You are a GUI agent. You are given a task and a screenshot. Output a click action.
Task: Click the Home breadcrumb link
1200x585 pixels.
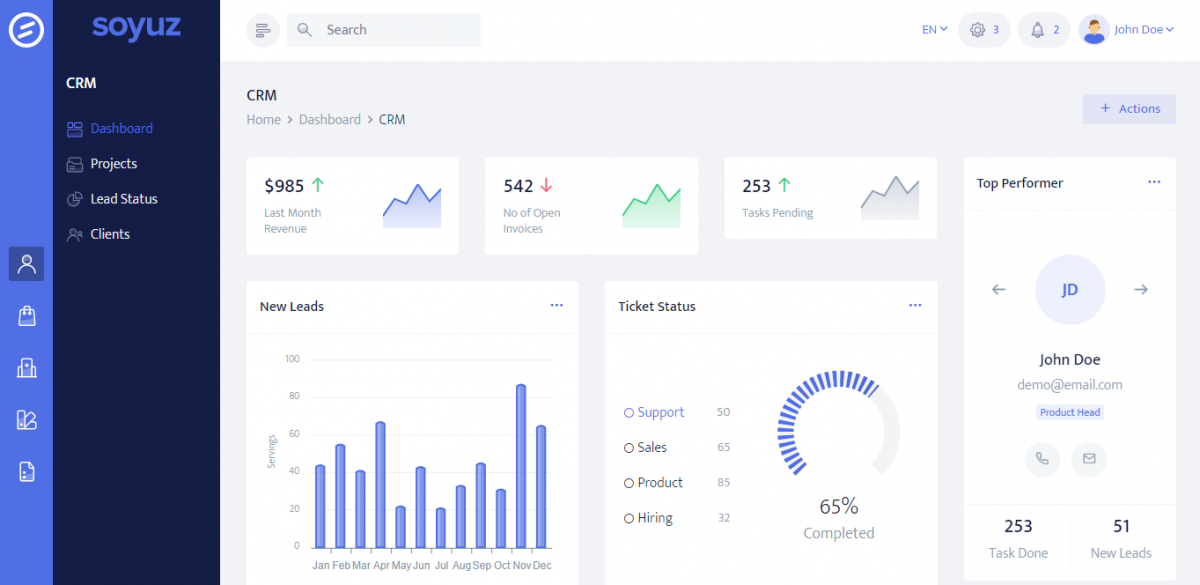264,120
